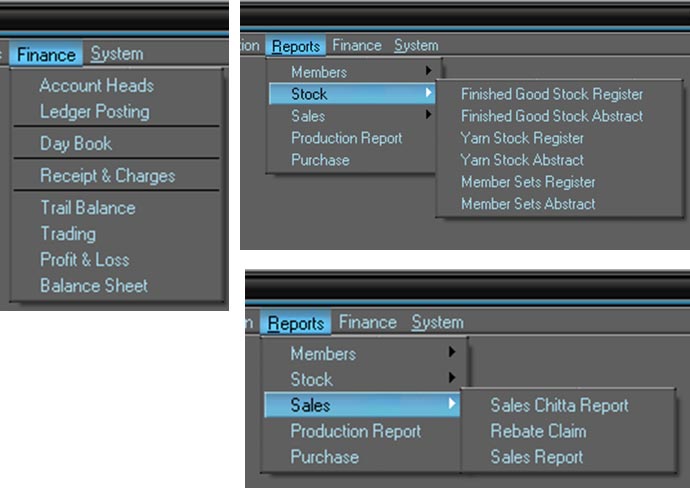
Task: Open System menu beside highlighted Finance
Action: [x=117, y=54]
